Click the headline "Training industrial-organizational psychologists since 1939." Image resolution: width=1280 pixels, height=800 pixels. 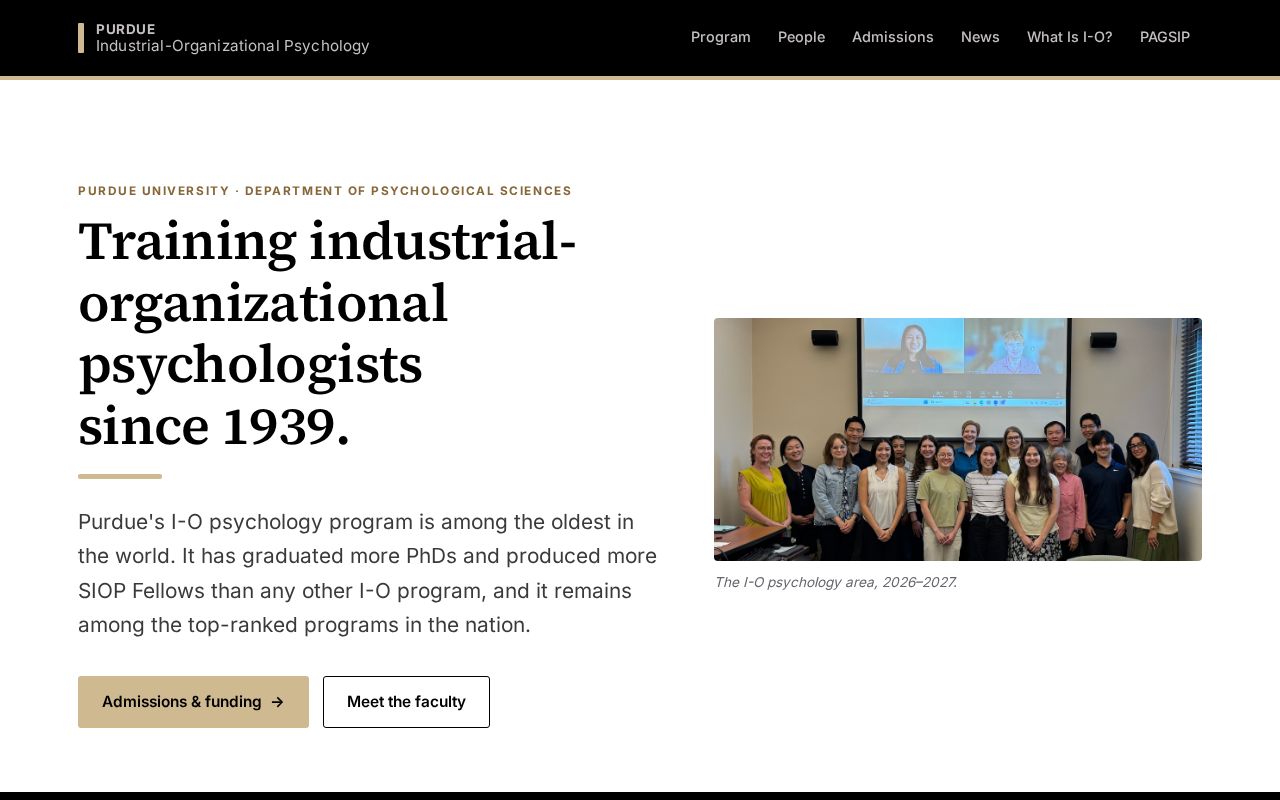point(328,334)
